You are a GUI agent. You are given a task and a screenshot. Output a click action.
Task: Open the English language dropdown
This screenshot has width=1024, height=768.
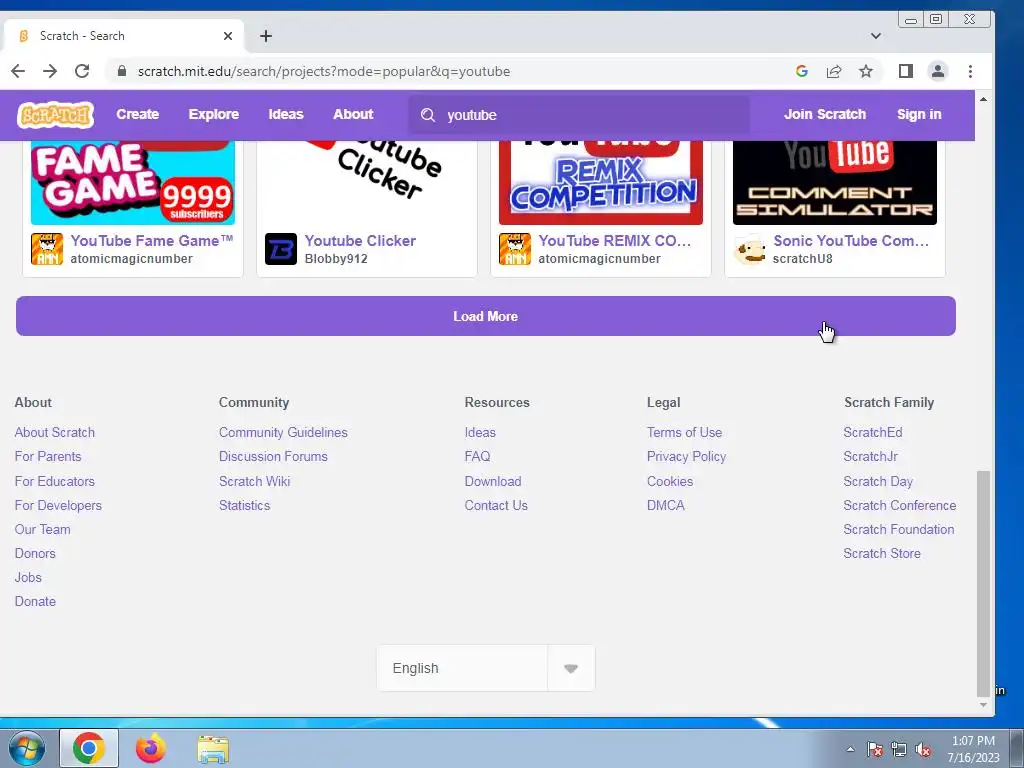tap(486, 668)
